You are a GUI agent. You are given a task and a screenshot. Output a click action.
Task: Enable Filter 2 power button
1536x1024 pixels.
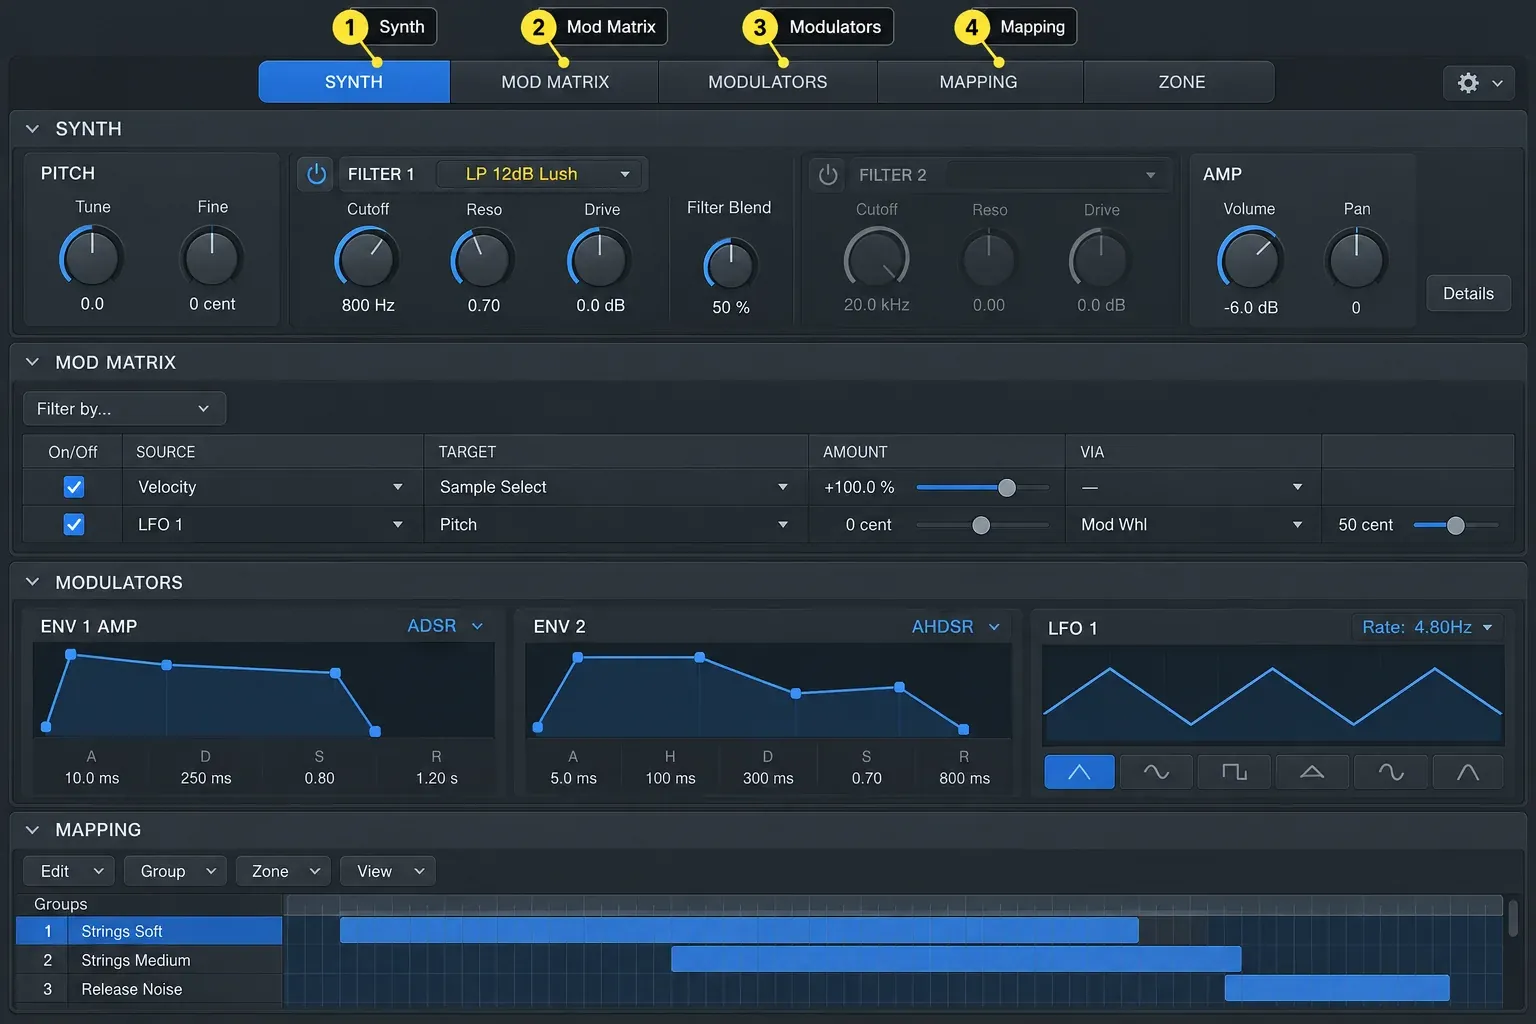[x=828, y=175]
